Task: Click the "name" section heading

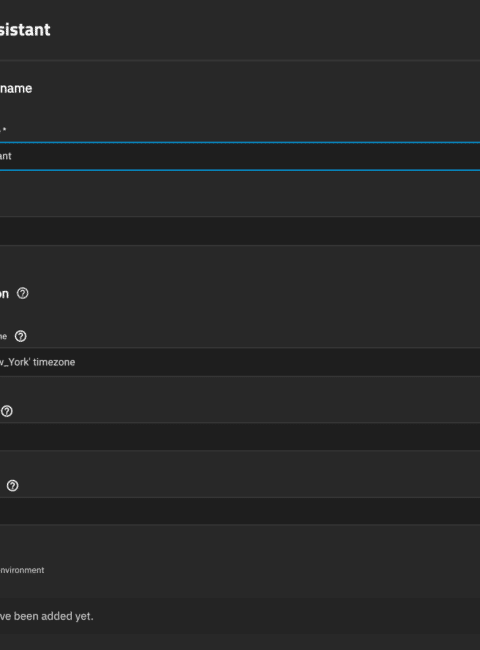Action: 16,88
